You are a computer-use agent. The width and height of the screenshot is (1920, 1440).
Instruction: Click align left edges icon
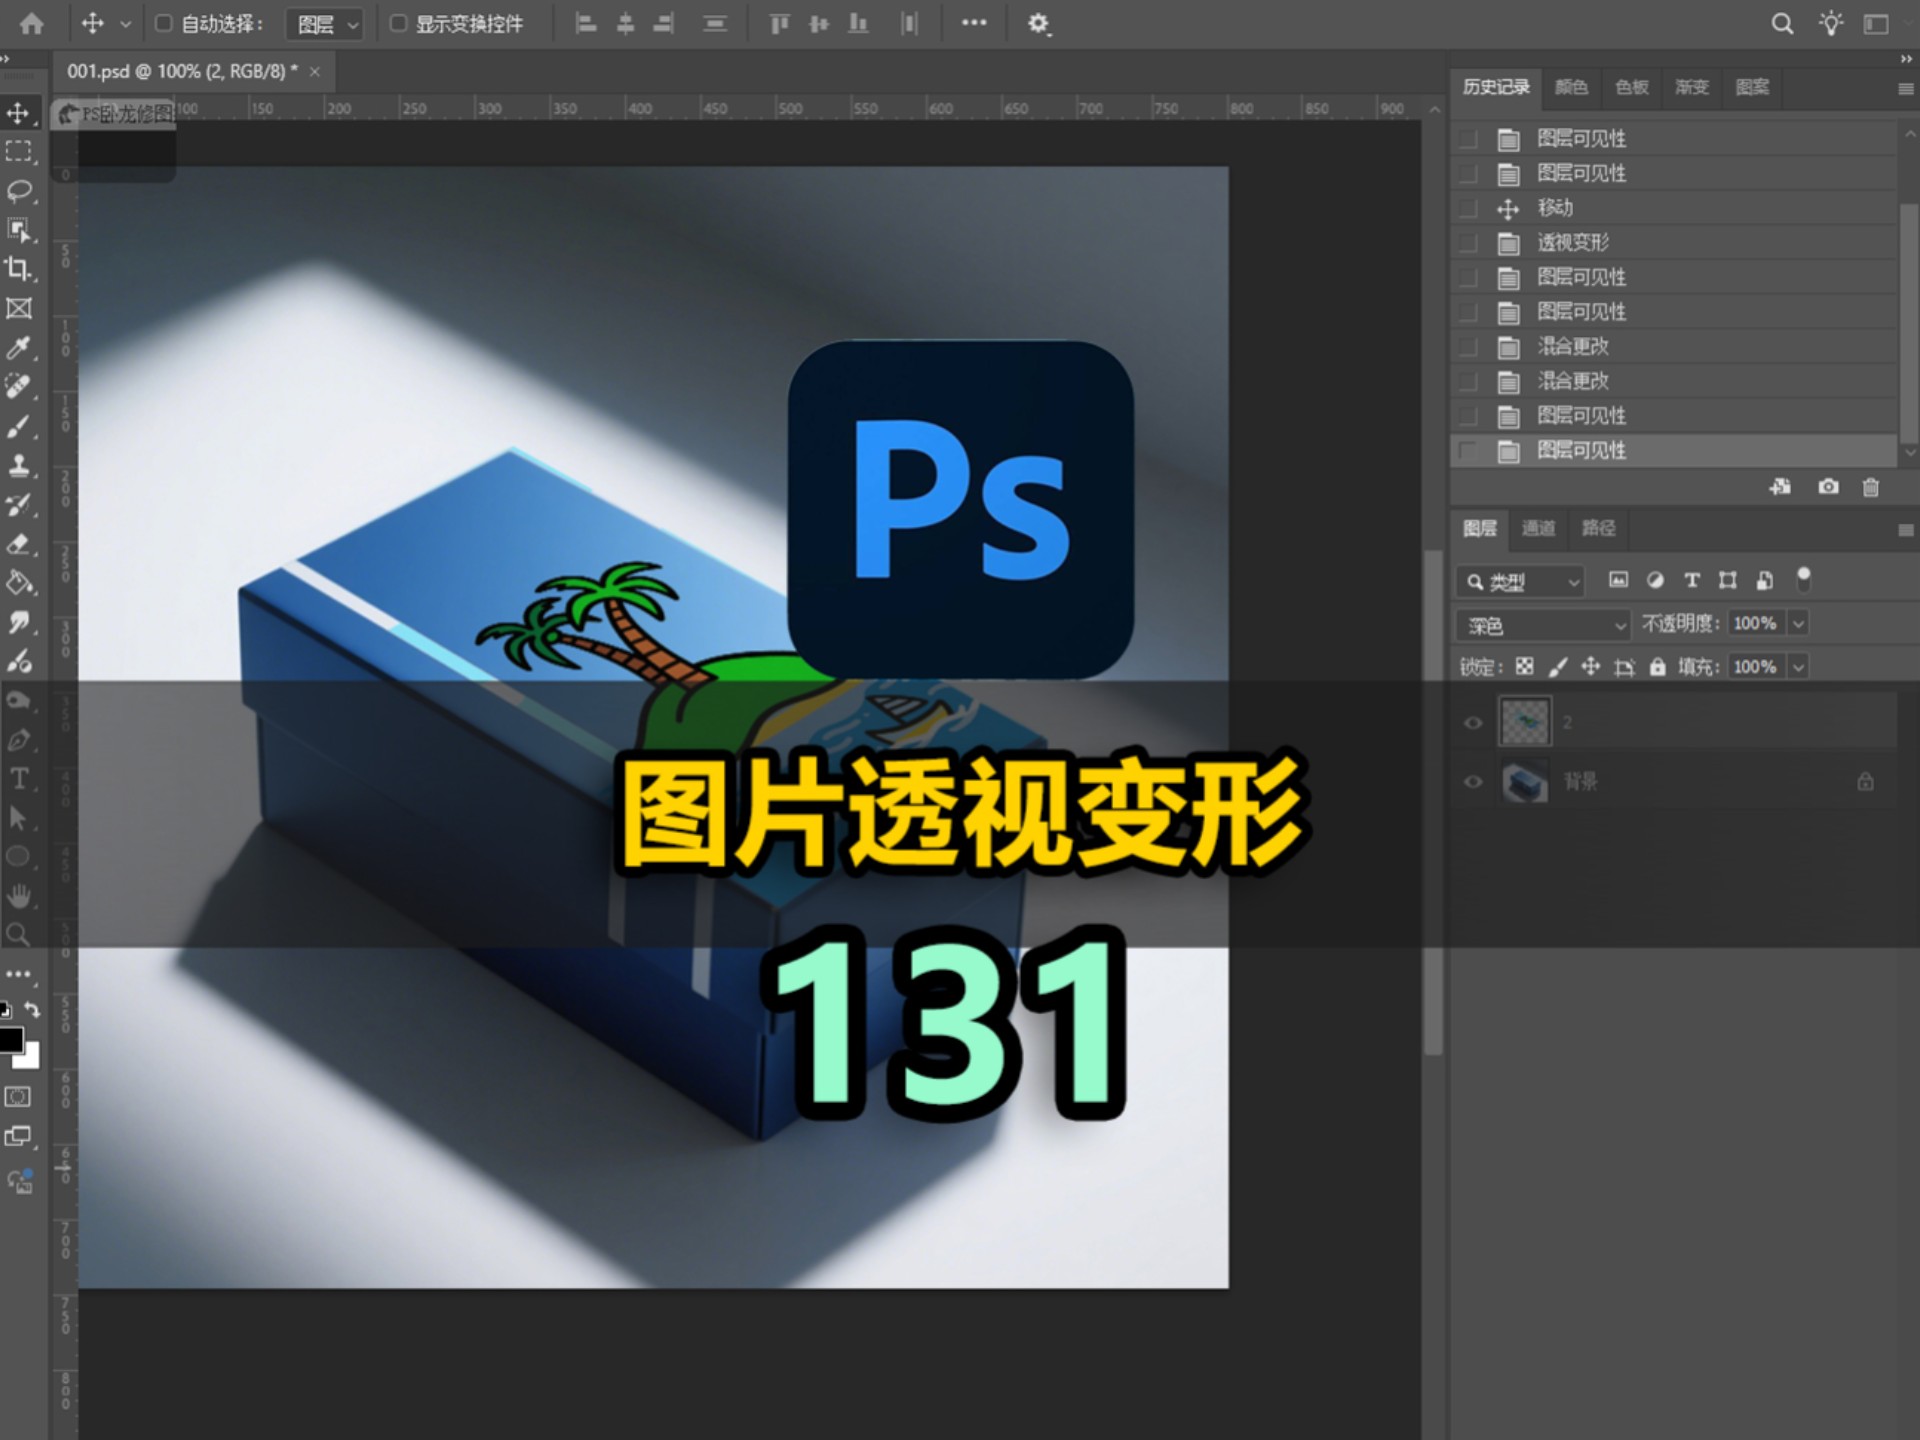point(587,24)
